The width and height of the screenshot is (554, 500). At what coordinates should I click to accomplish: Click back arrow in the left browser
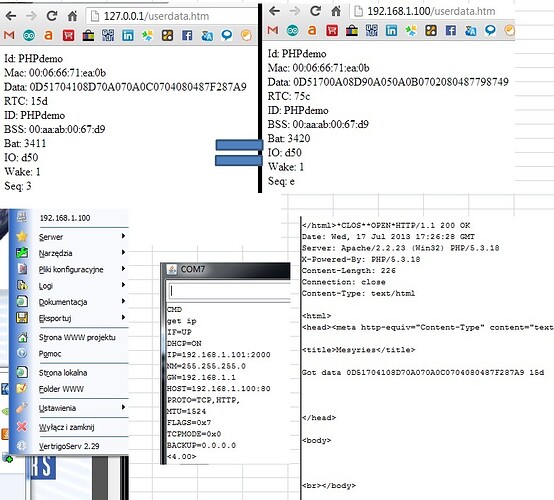pos(11,16)
